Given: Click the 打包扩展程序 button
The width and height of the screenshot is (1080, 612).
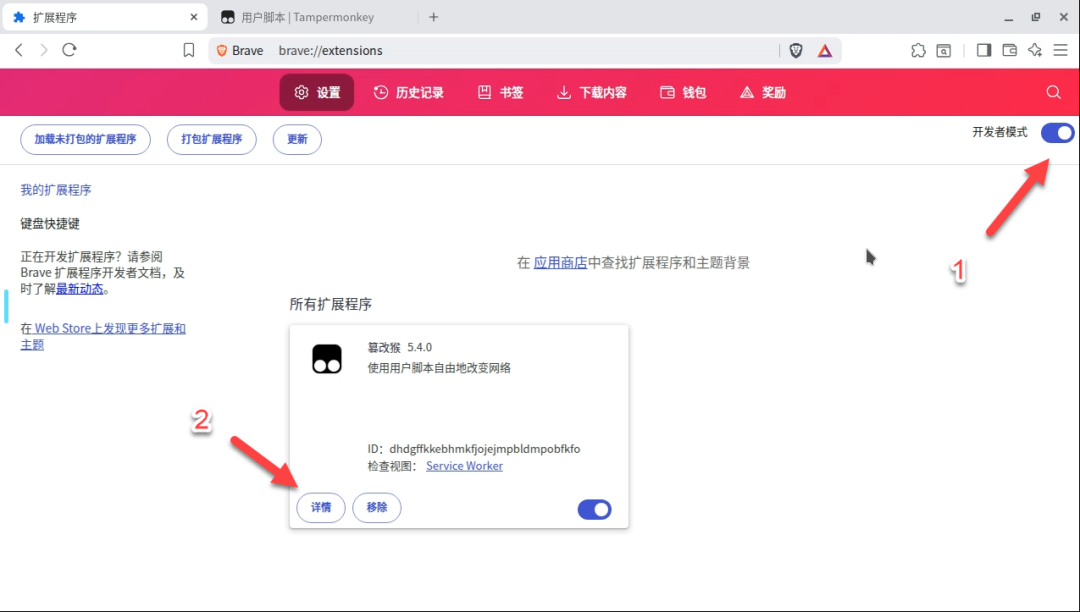Looking at the screenshot, I should 211,140.
